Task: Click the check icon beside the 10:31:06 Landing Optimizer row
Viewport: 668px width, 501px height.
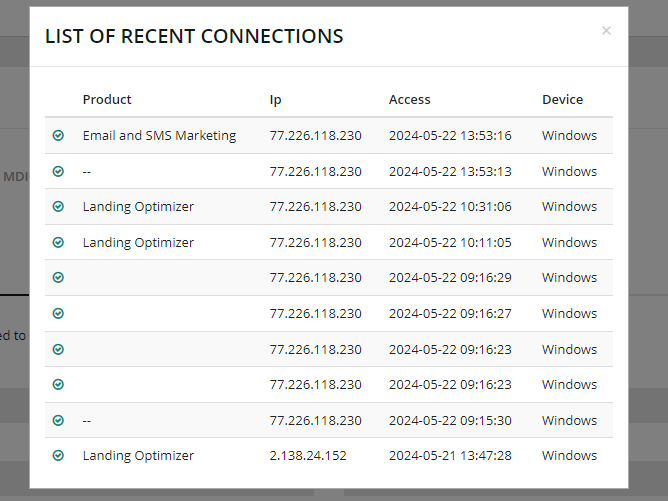Action: tap(58, 207)
